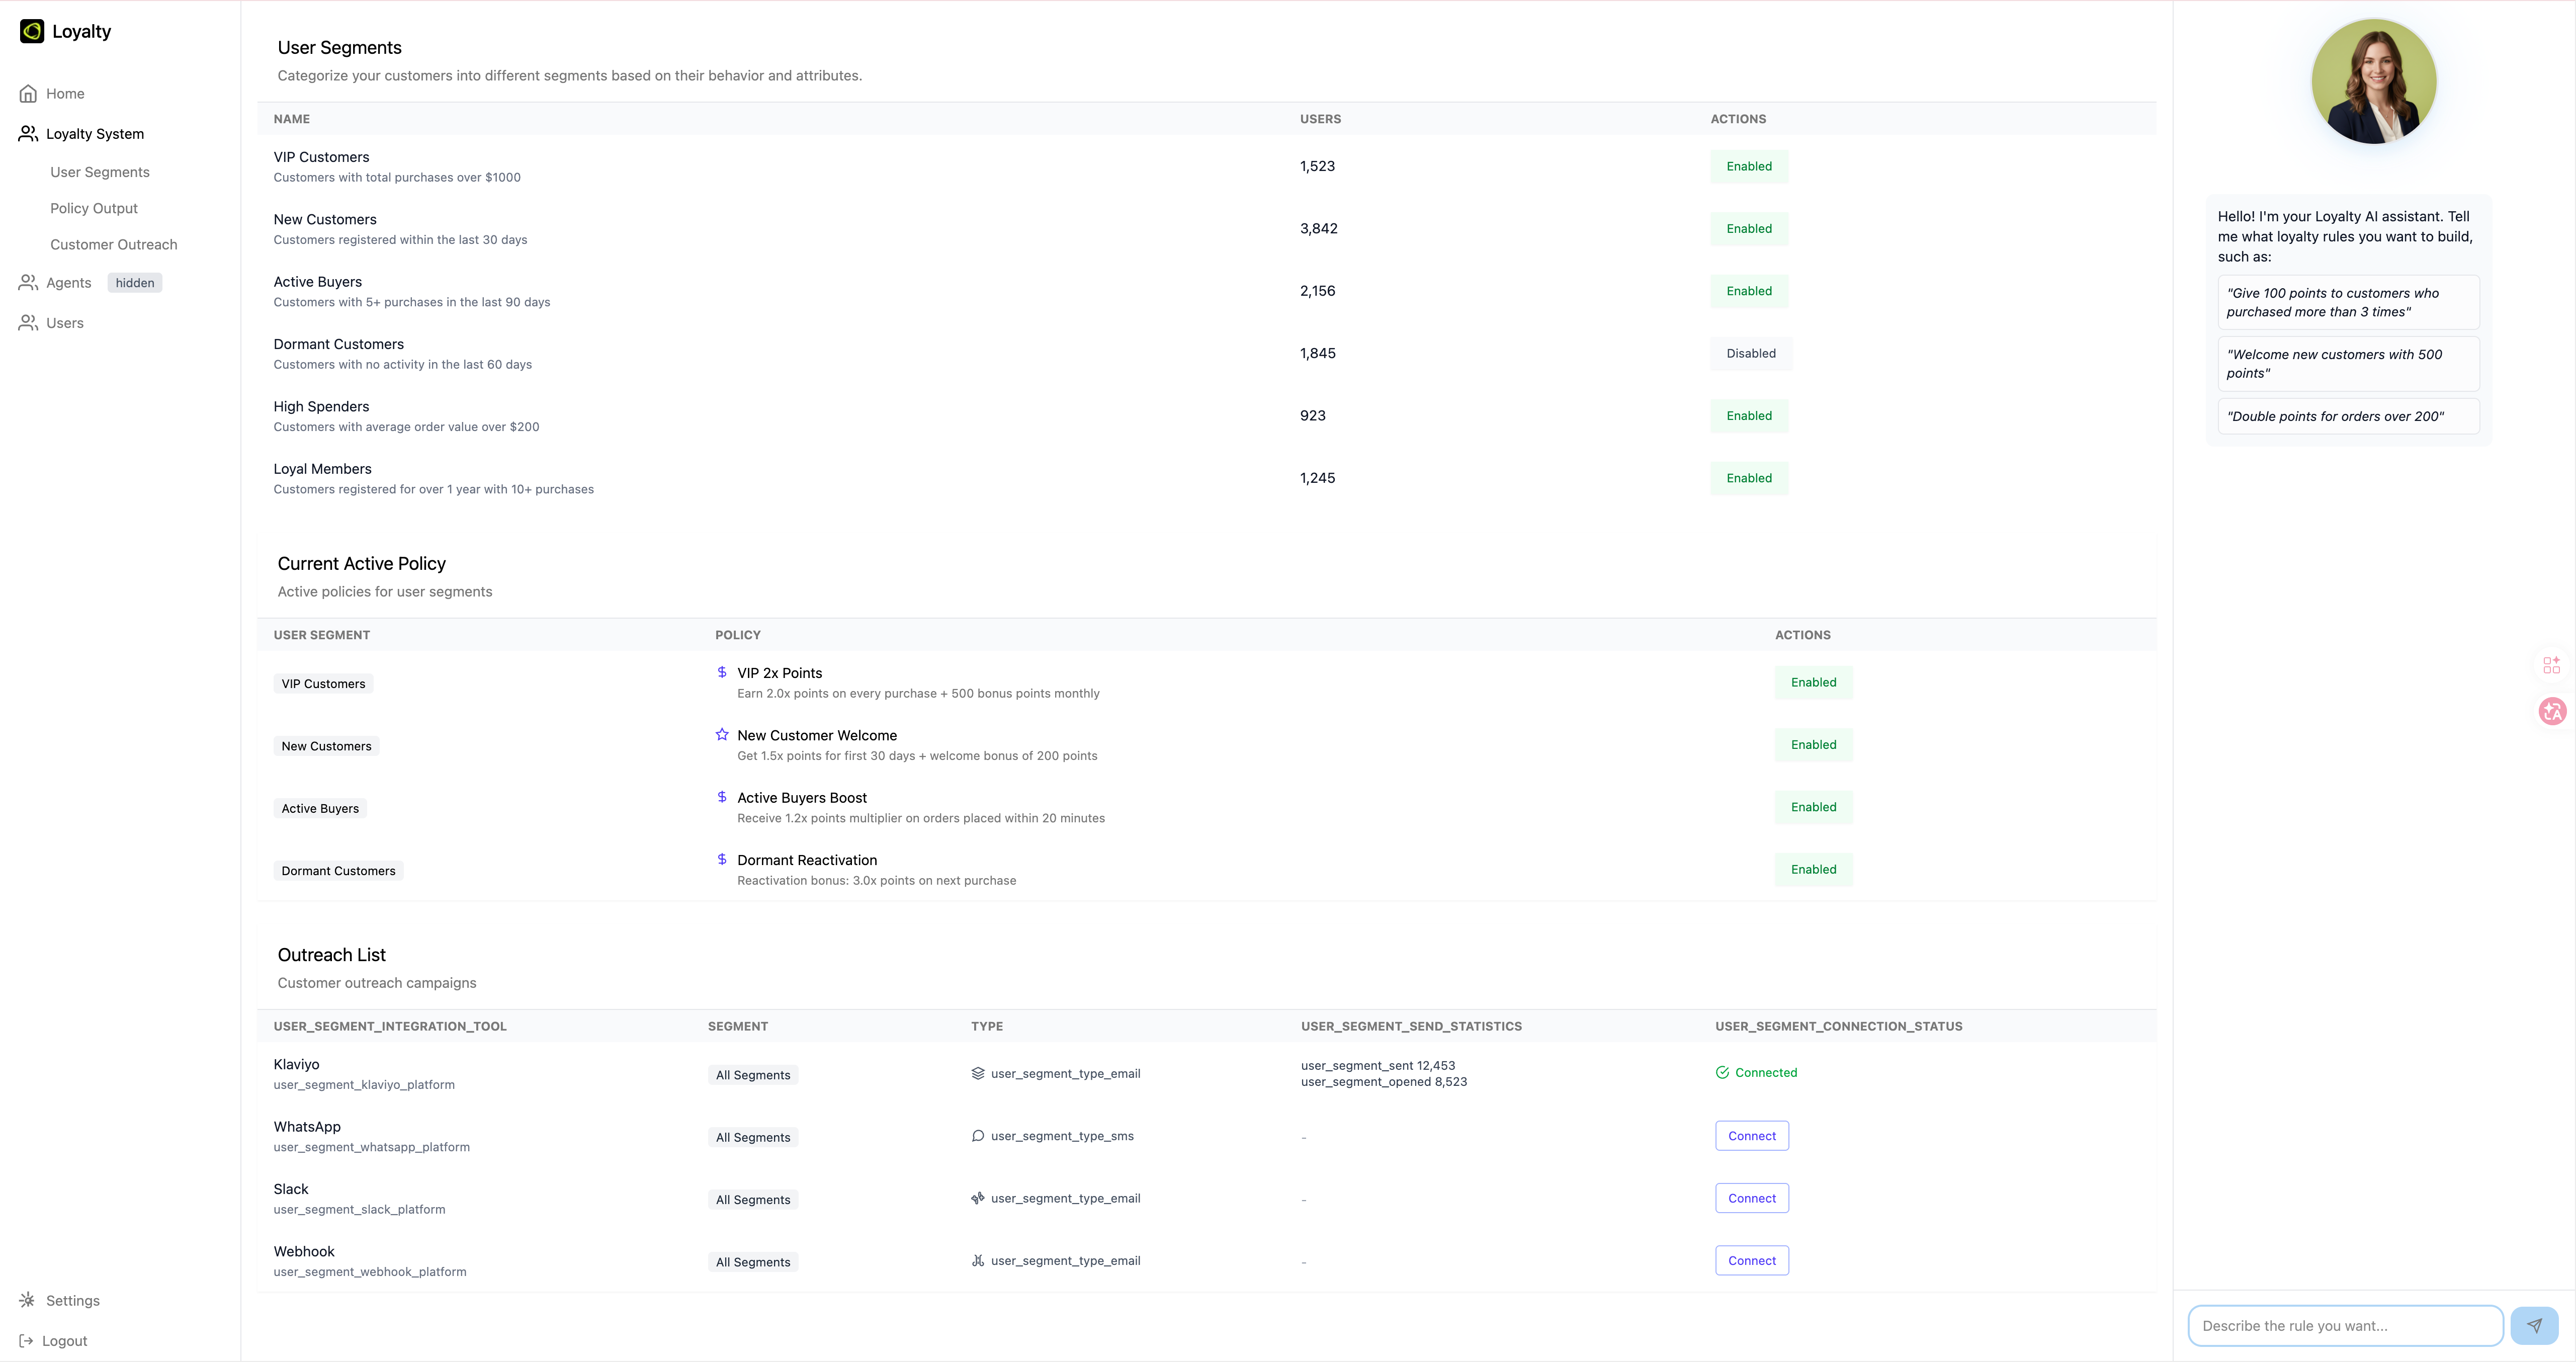Open Policy Output in sidebar
The width and height of the screenshot is (2576, 1362).
click(x=94, y=208)
